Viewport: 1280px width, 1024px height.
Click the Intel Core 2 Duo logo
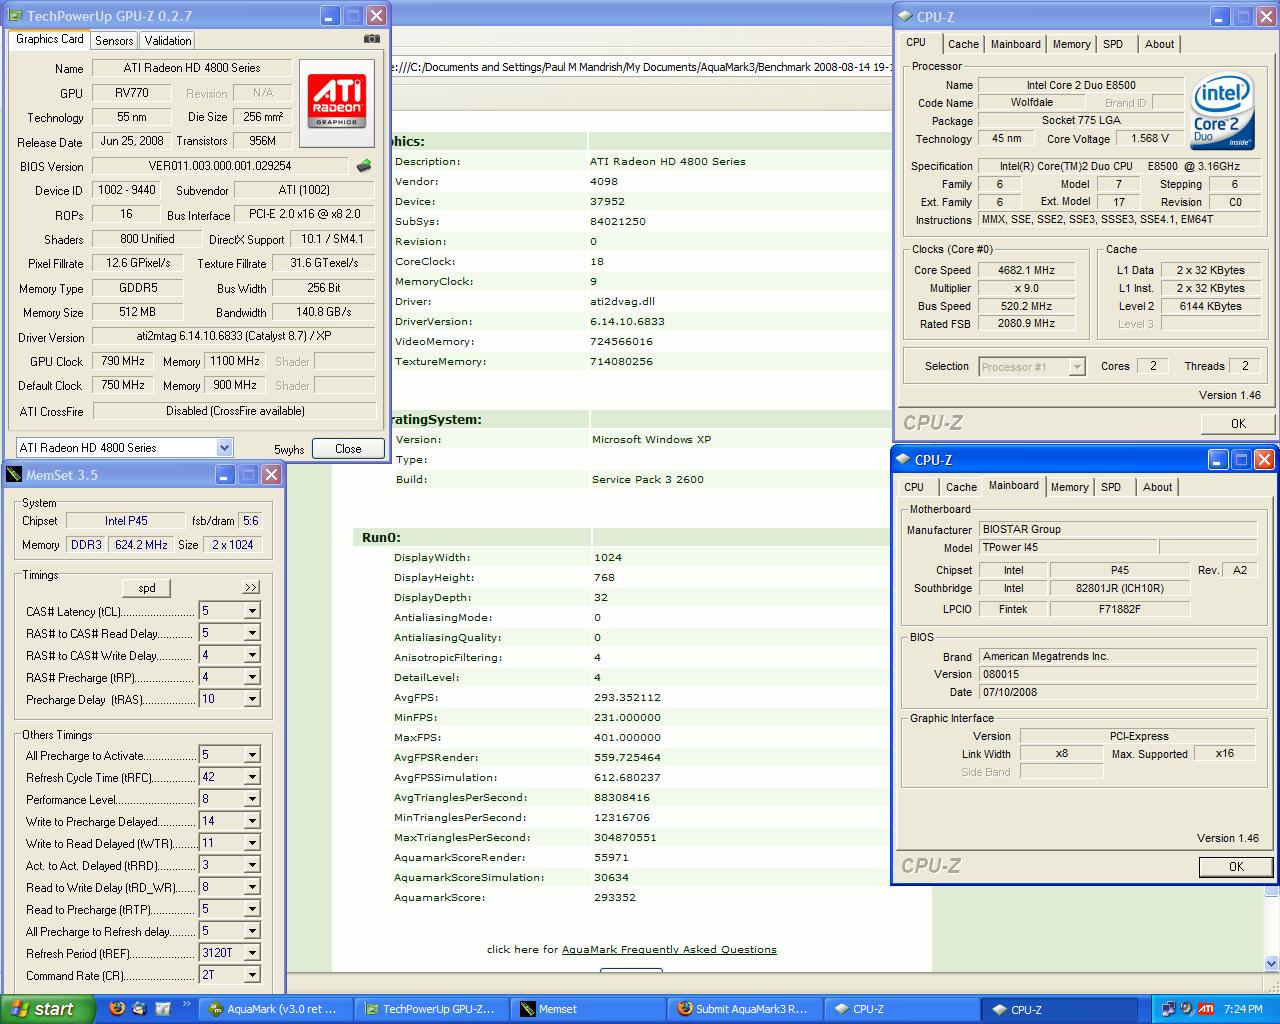pyautogui.click(x=1222, y=113)
